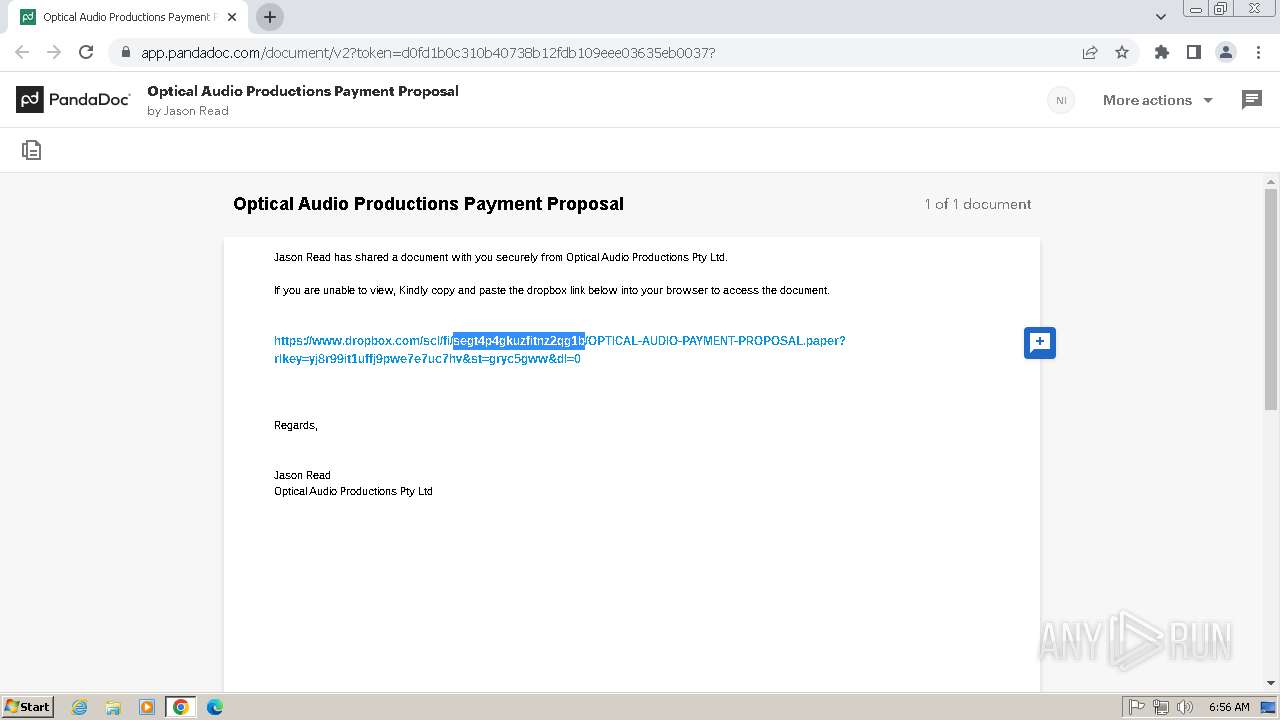
Task: Launch Microsoft Edge from the taskbar
Action: [x=215, y=707]
